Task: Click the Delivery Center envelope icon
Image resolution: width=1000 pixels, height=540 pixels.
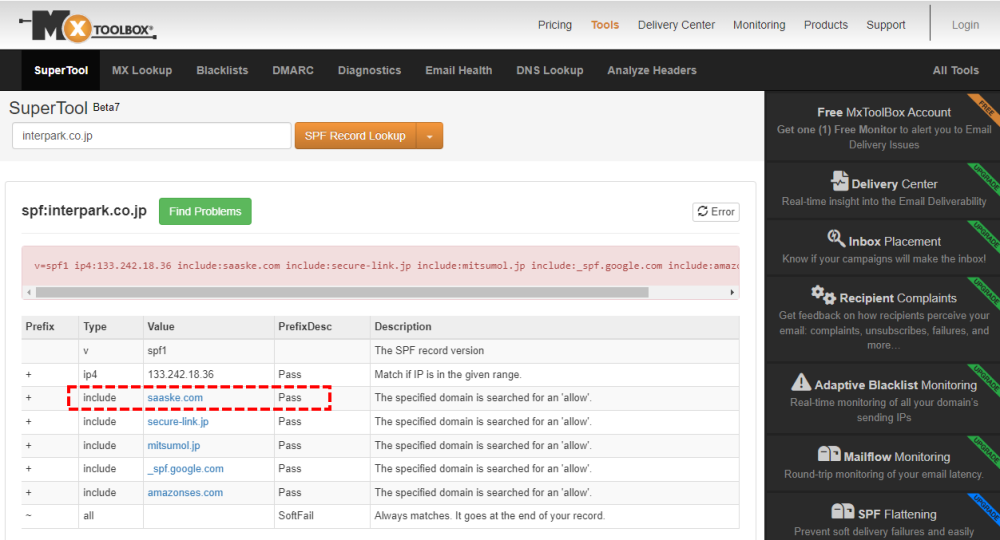Action: click(839, 182)
